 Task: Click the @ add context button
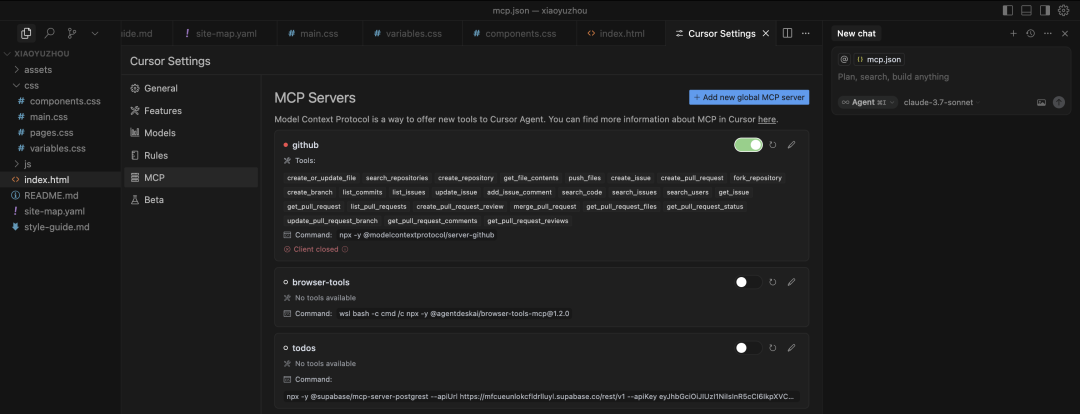(844, 60)
